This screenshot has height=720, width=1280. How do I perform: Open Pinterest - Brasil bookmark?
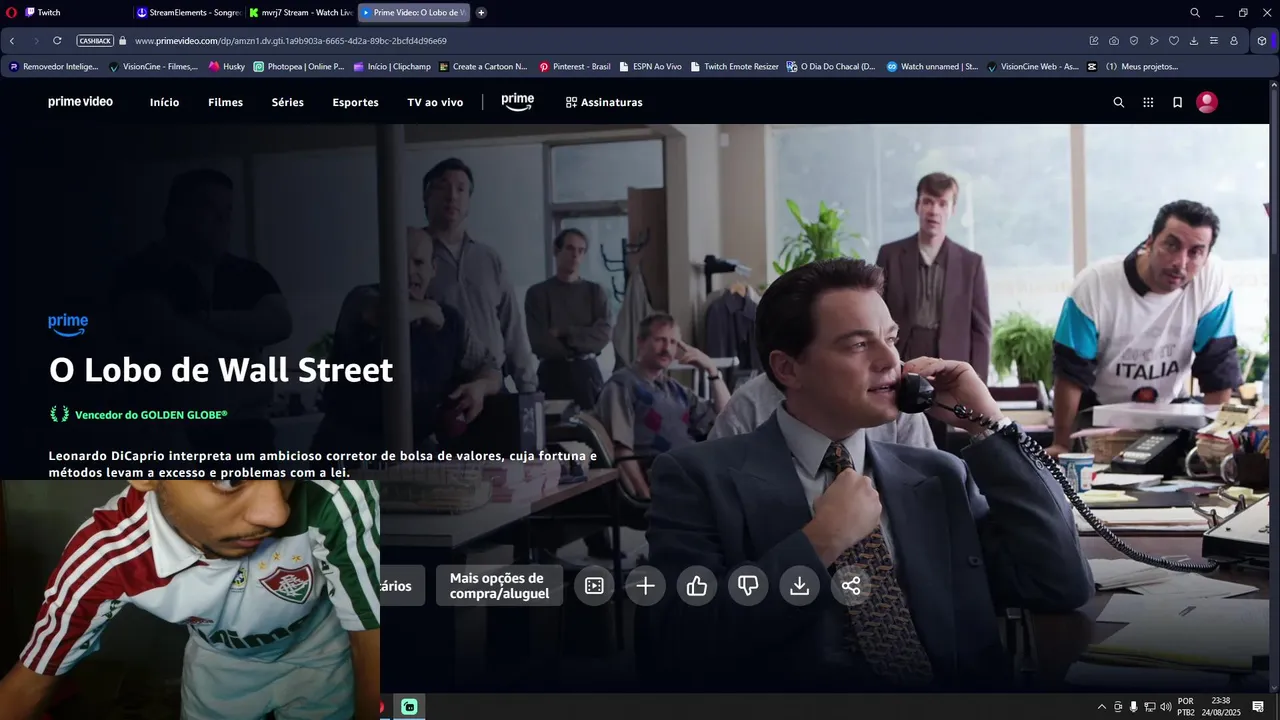click(575, 67)
